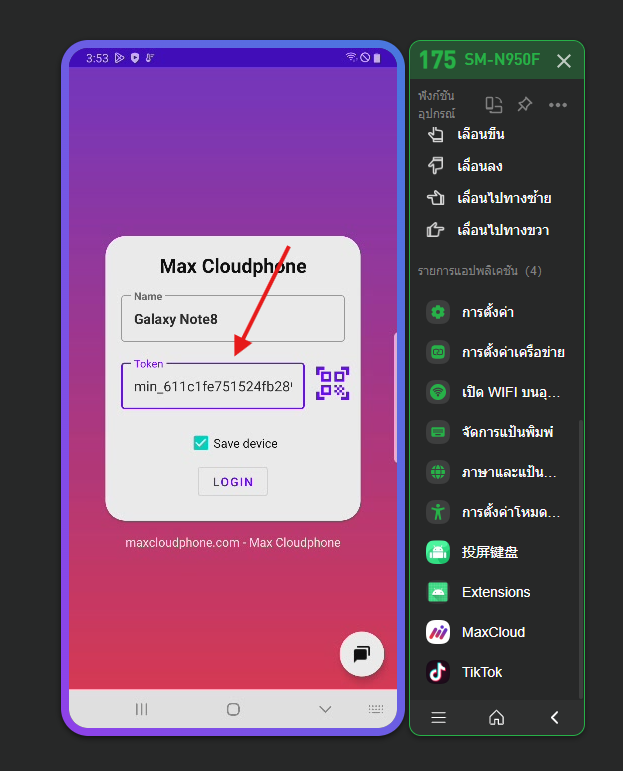The image size is (623, 771).
Task: Toggle the Save device checkbox
Action: pyautogui.click(x=201, y=443)
